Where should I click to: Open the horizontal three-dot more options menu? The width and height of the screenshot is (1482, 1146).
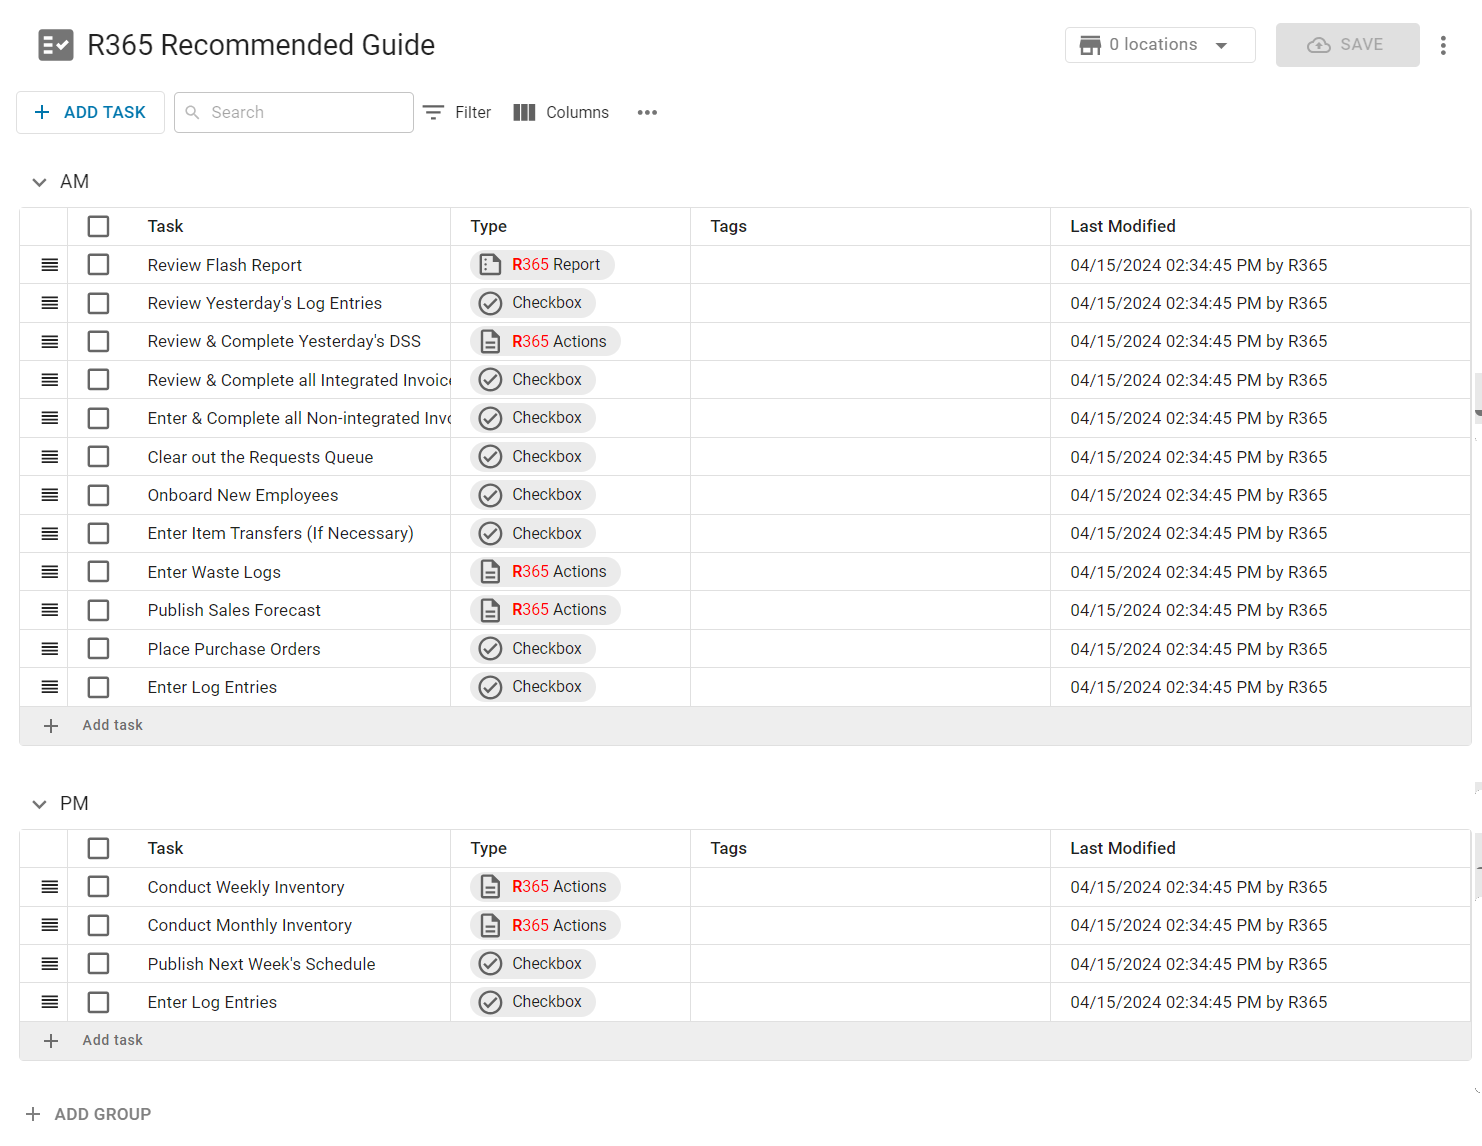tap(647, 112)
